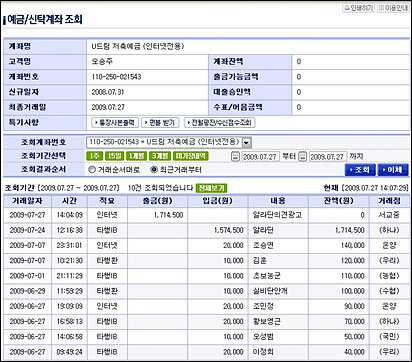
Task: Click the (수협) branch cell
Action: 389,291
